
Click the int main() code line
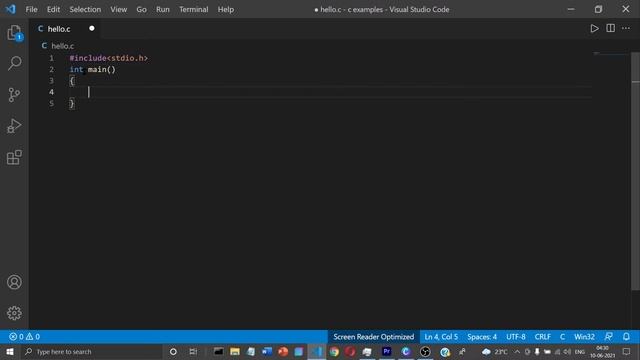(x=93, y=69)
